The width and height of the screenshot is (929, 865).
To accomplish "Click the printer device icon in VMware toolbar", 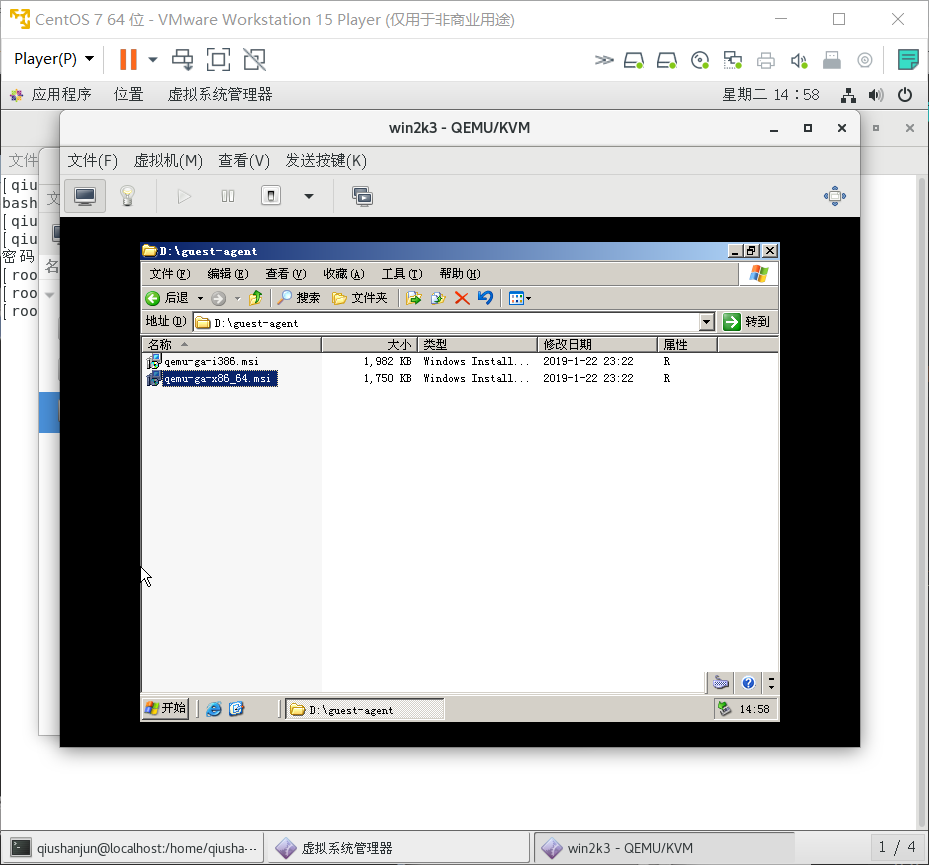I will 766,60.
